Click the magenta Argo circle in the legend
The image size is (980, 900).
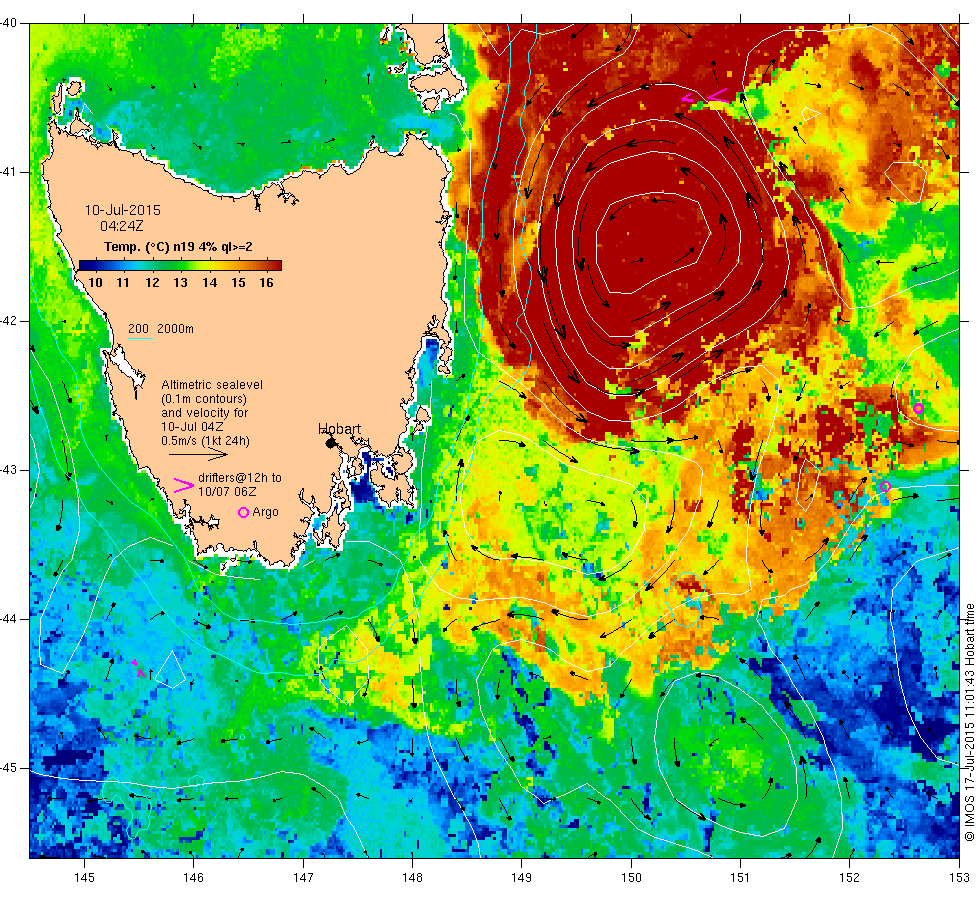pyautogui.click(x=244, y=512)
